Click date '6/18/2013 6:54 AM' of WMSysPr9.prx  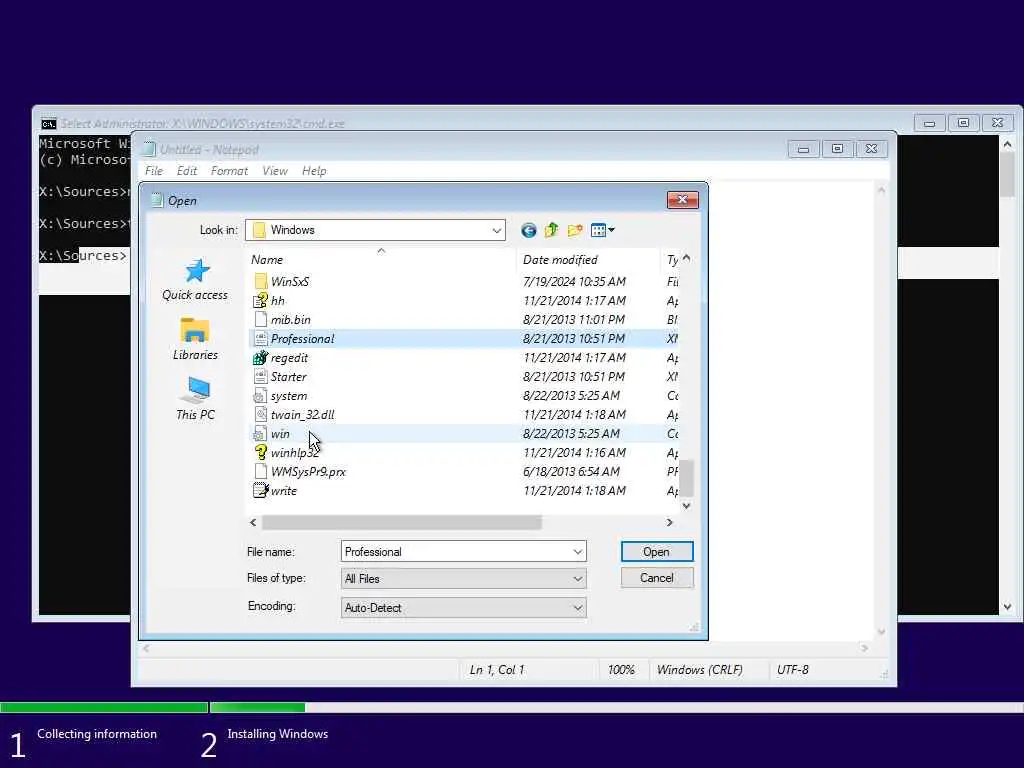coord(571,472)
